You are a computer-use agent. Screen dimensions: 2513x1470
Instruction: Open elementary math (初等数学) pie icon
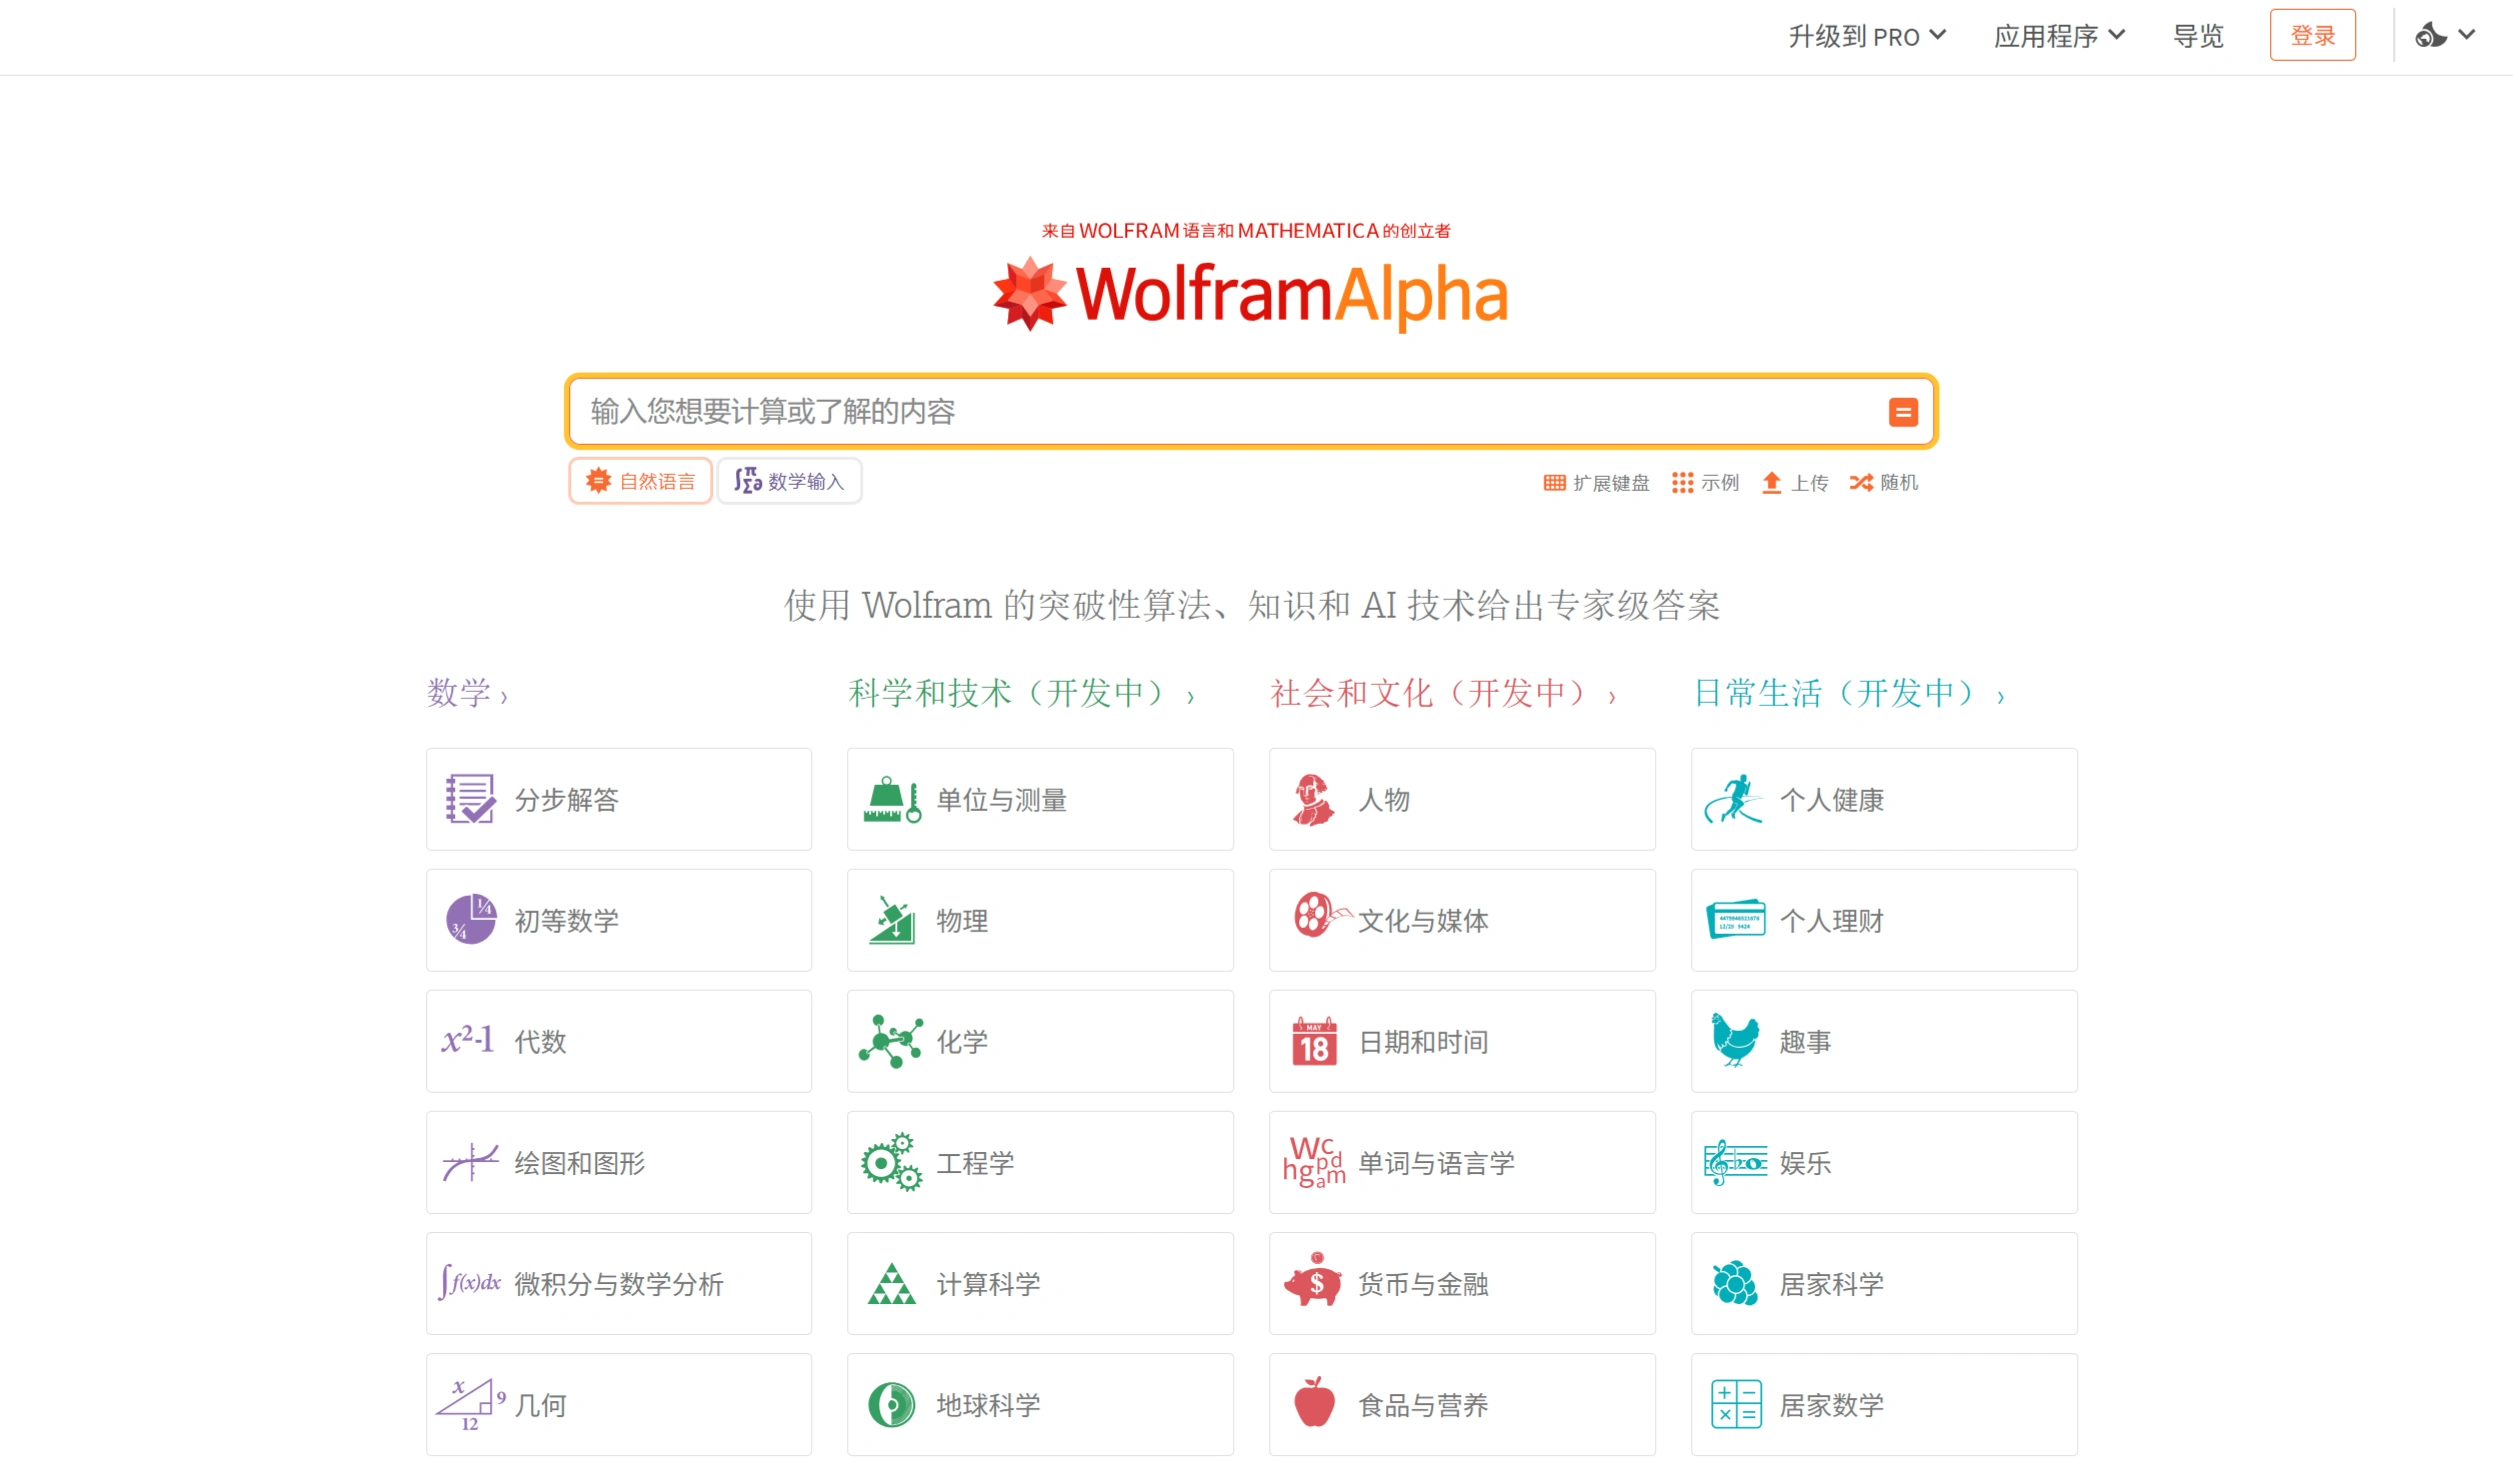[x=470, y=920]
